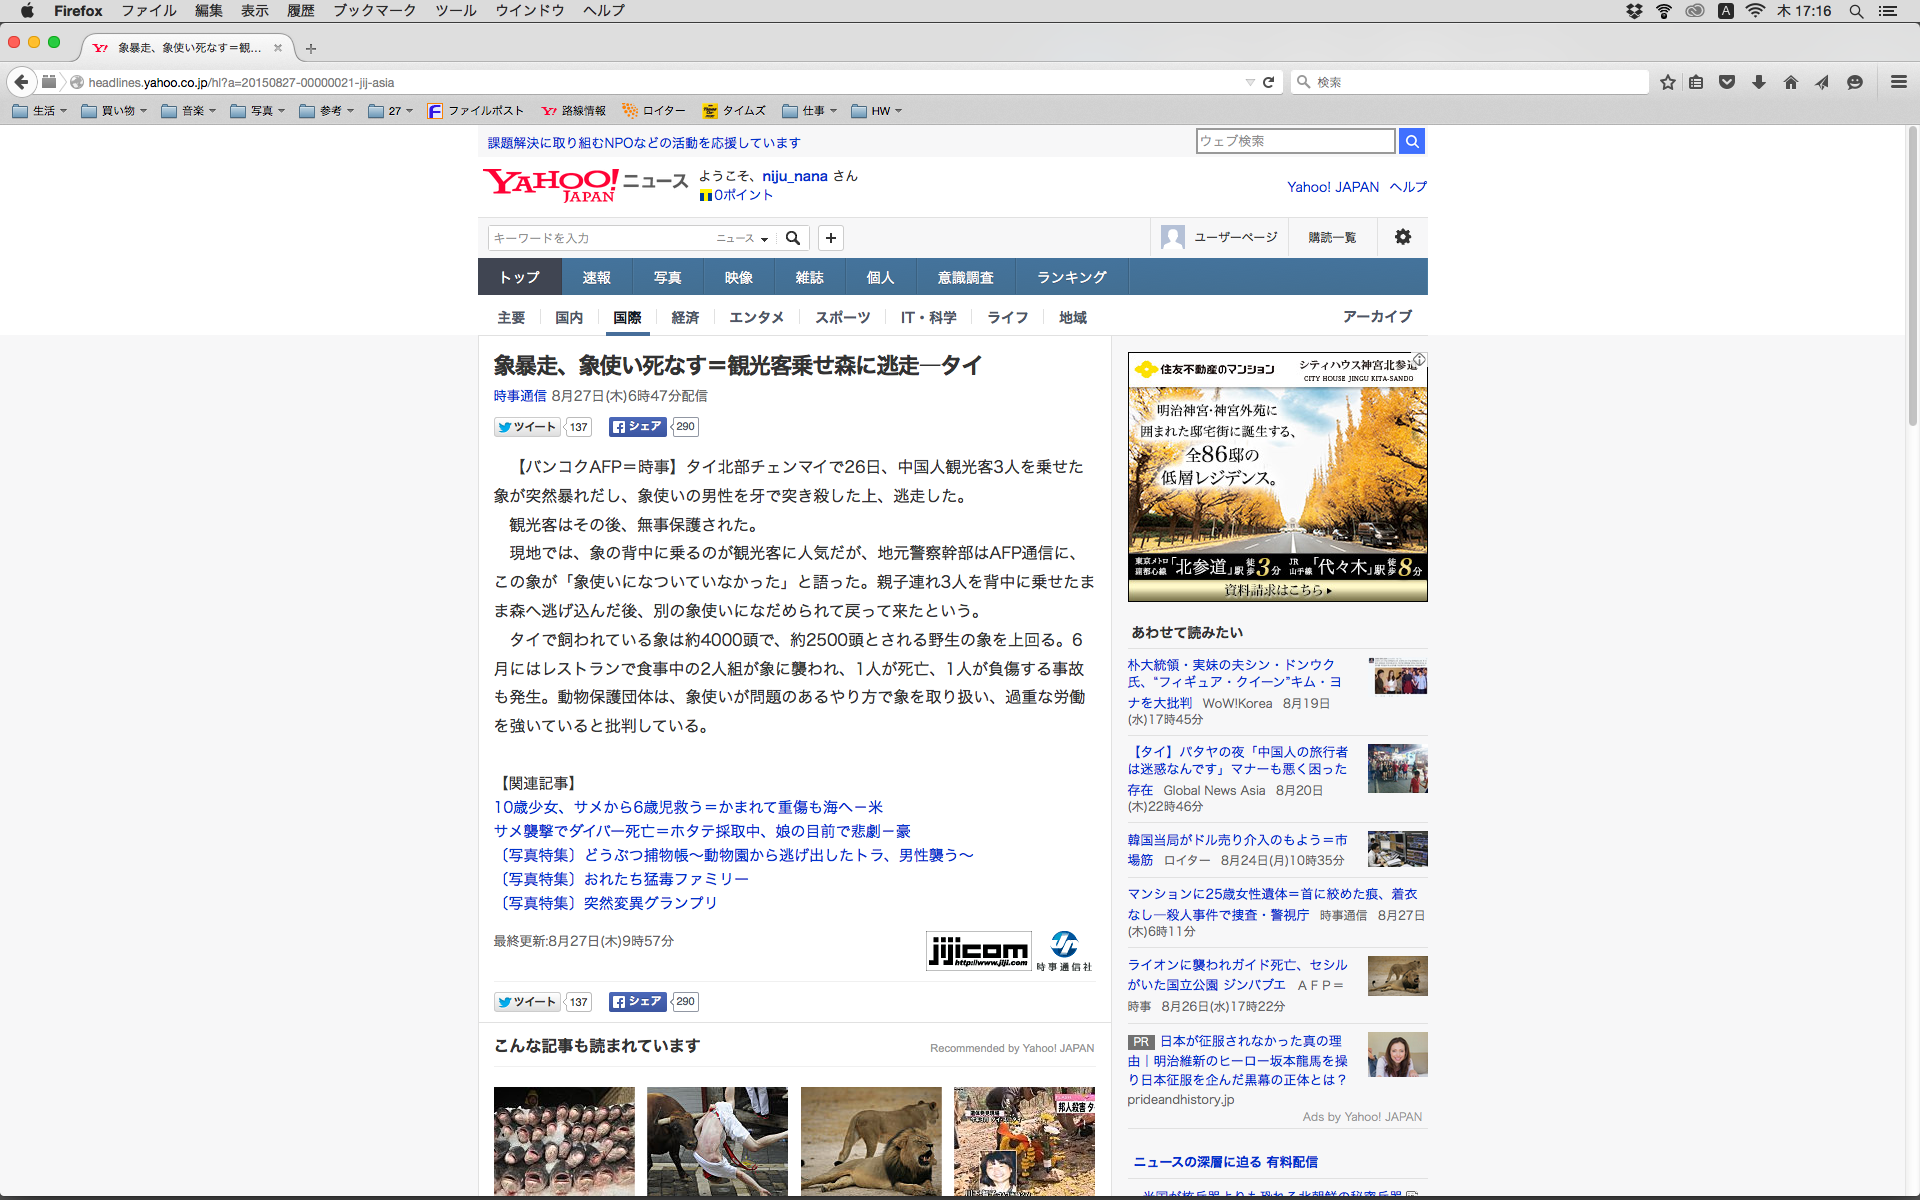The image size is (1920, 1200).
Task: Click the reload page icon
Action: click(x=1269, y=82)
